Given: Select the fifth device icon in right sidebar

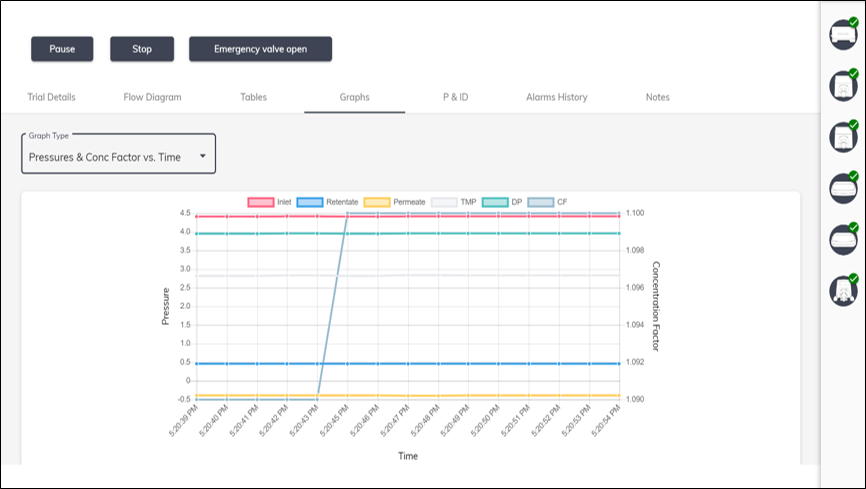Looking at the screenshot, I should click(x=843, y=239).
